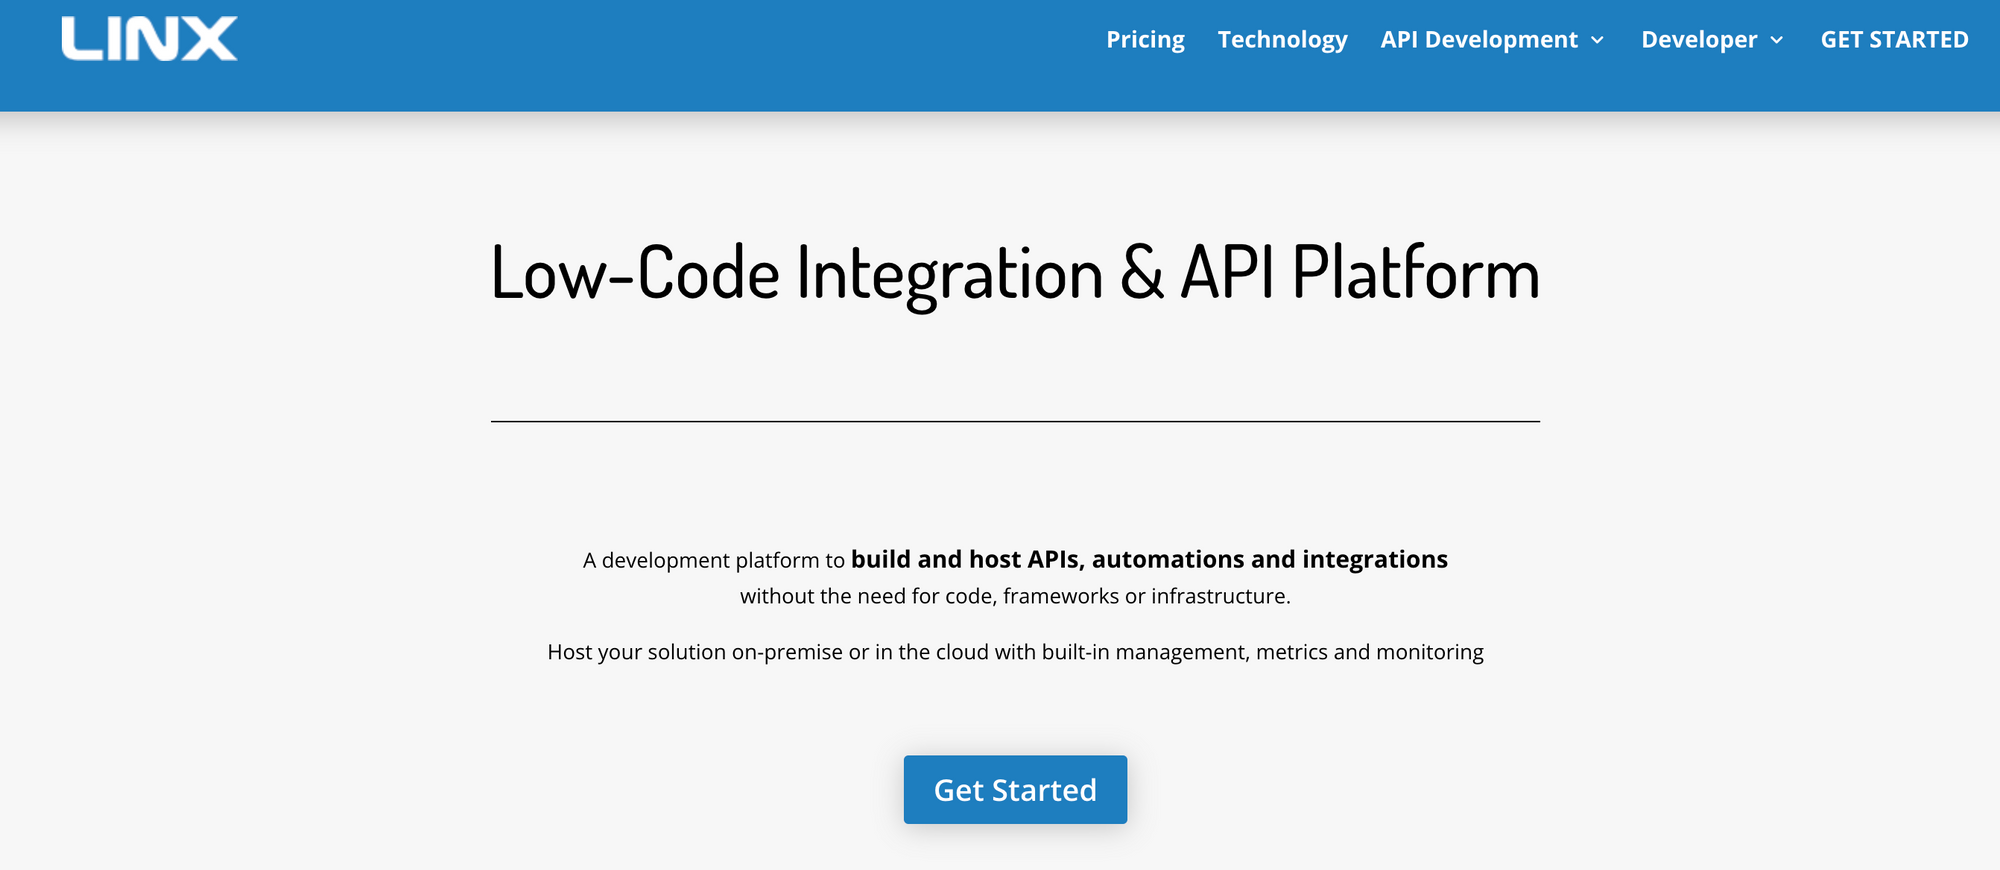Open the Developer navigation menu label
Screen dimensions: 2000x870
coord(1699,40)
